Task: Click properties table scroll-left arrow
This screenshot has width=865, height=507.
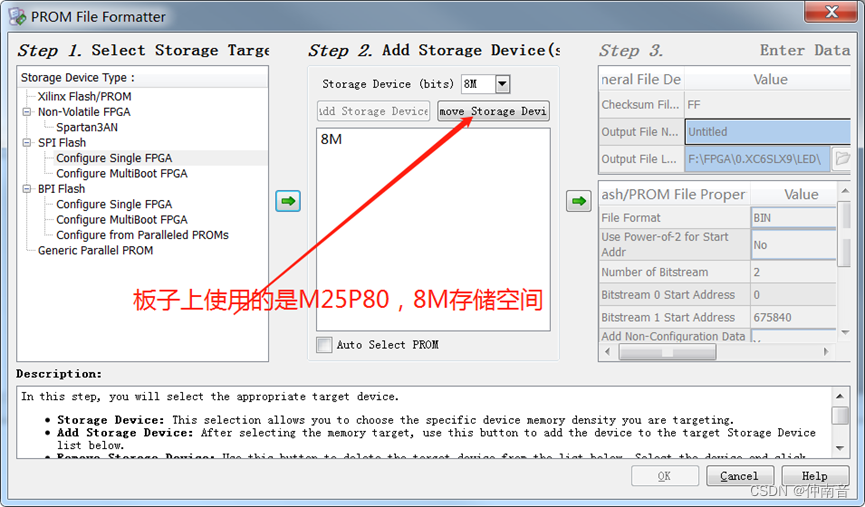Action: coord(607,351)
